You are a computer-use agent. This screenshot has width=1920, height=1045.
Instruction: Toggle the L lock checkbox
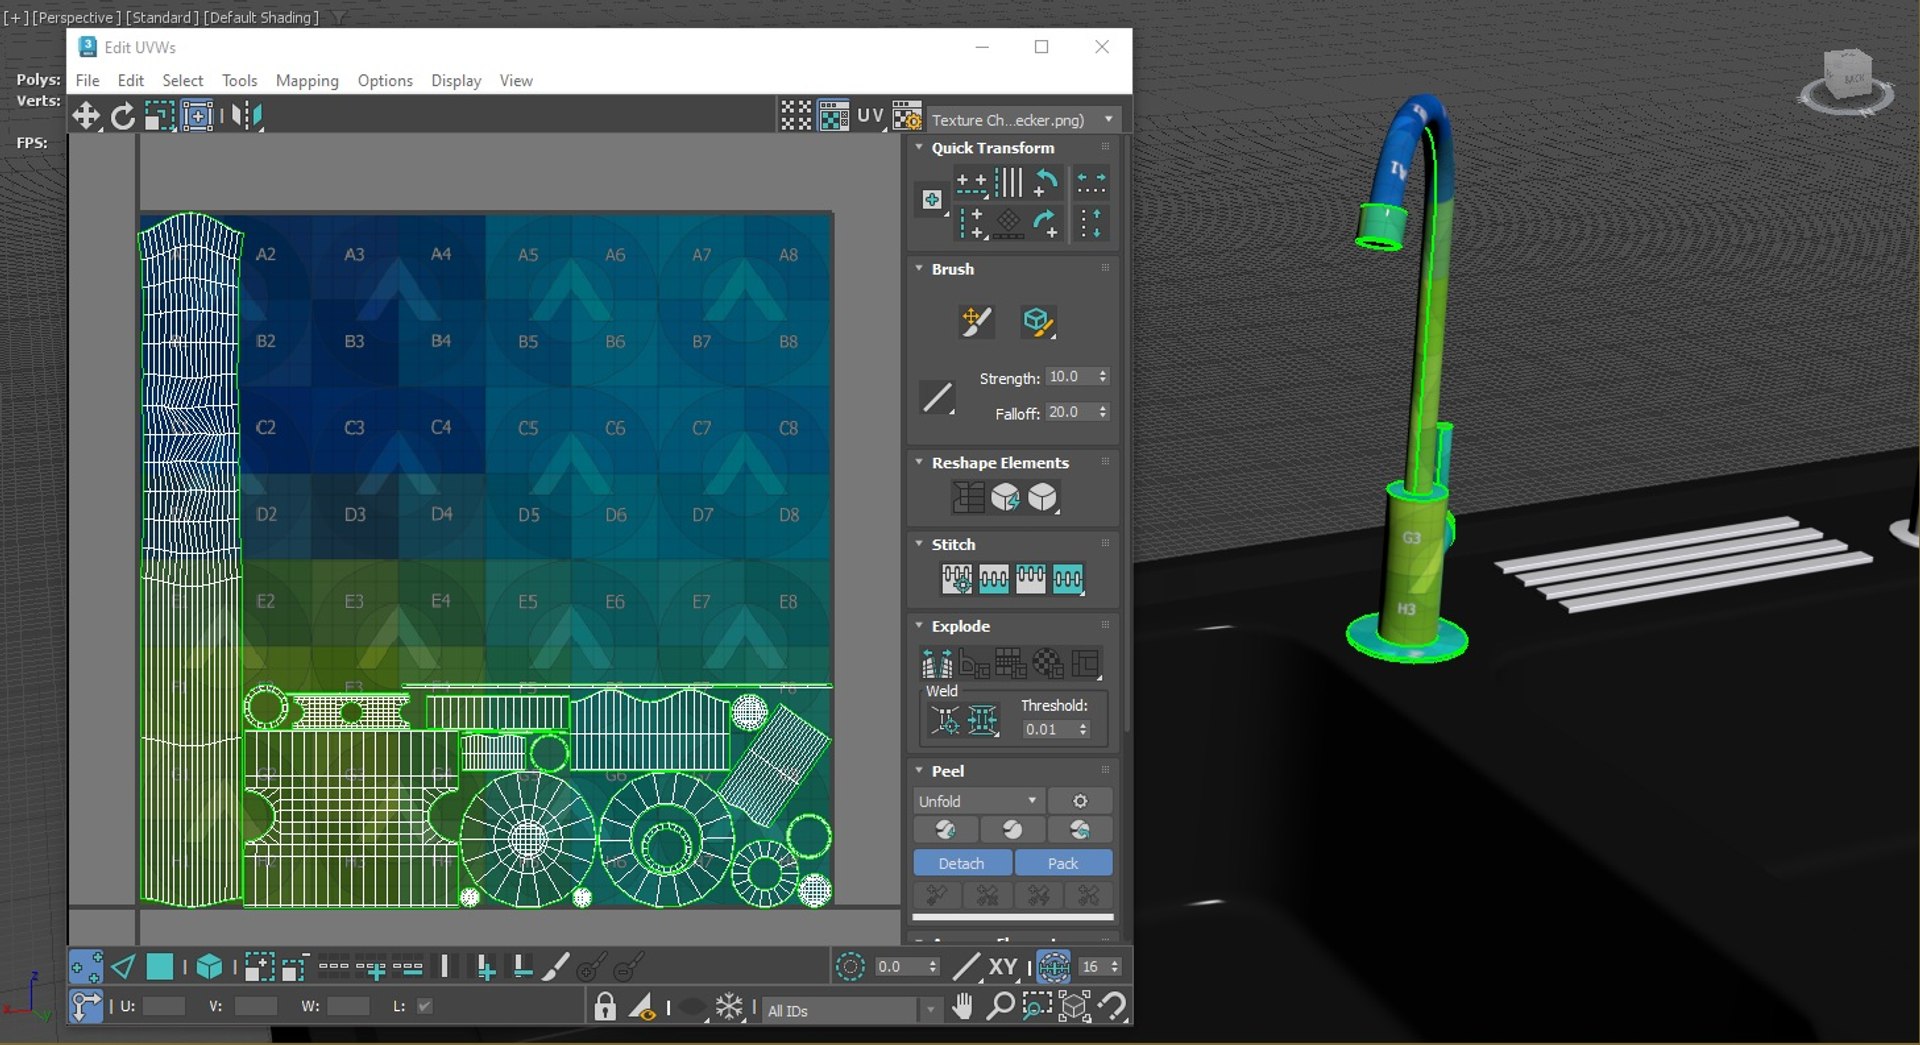(425, 1006)
